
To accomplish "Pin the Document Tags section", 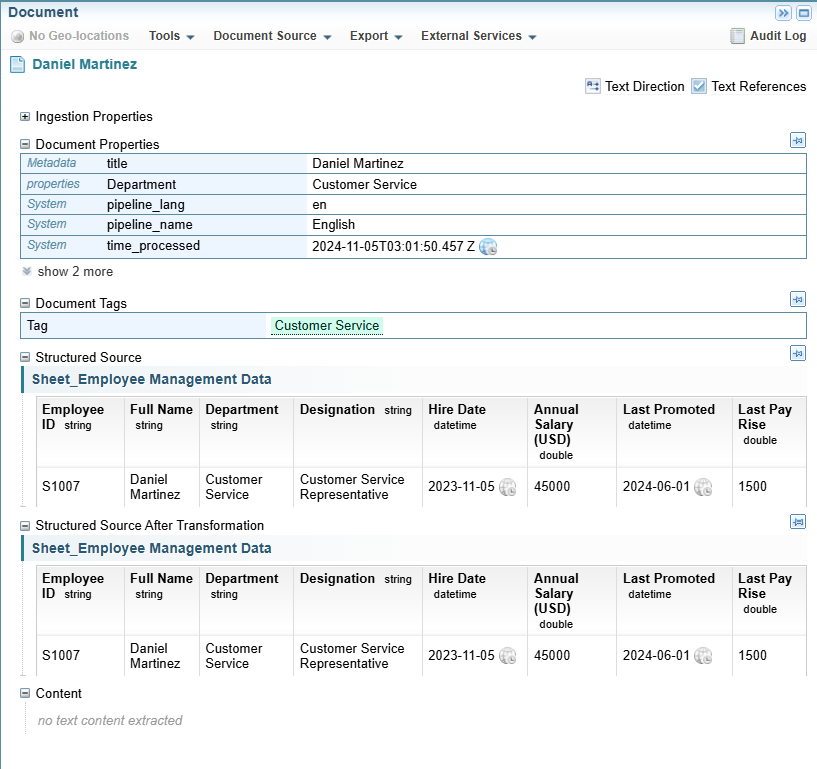I will [x=797, y=299].
